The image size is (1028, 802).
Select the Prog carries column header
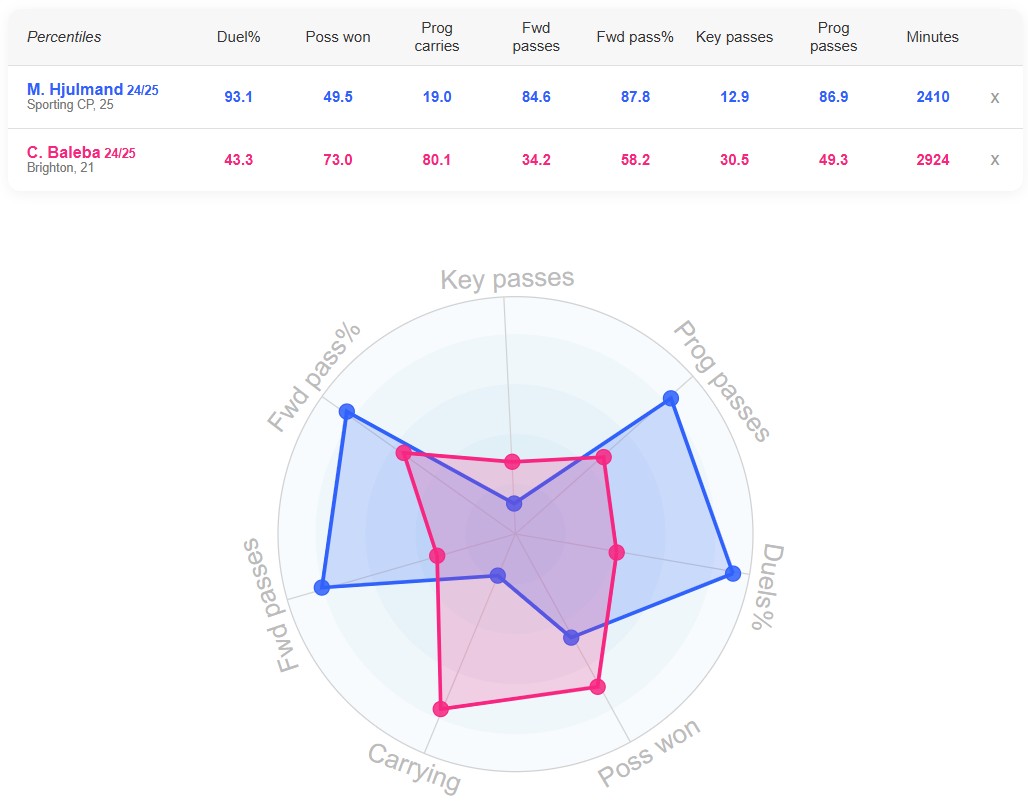point(437,37)
